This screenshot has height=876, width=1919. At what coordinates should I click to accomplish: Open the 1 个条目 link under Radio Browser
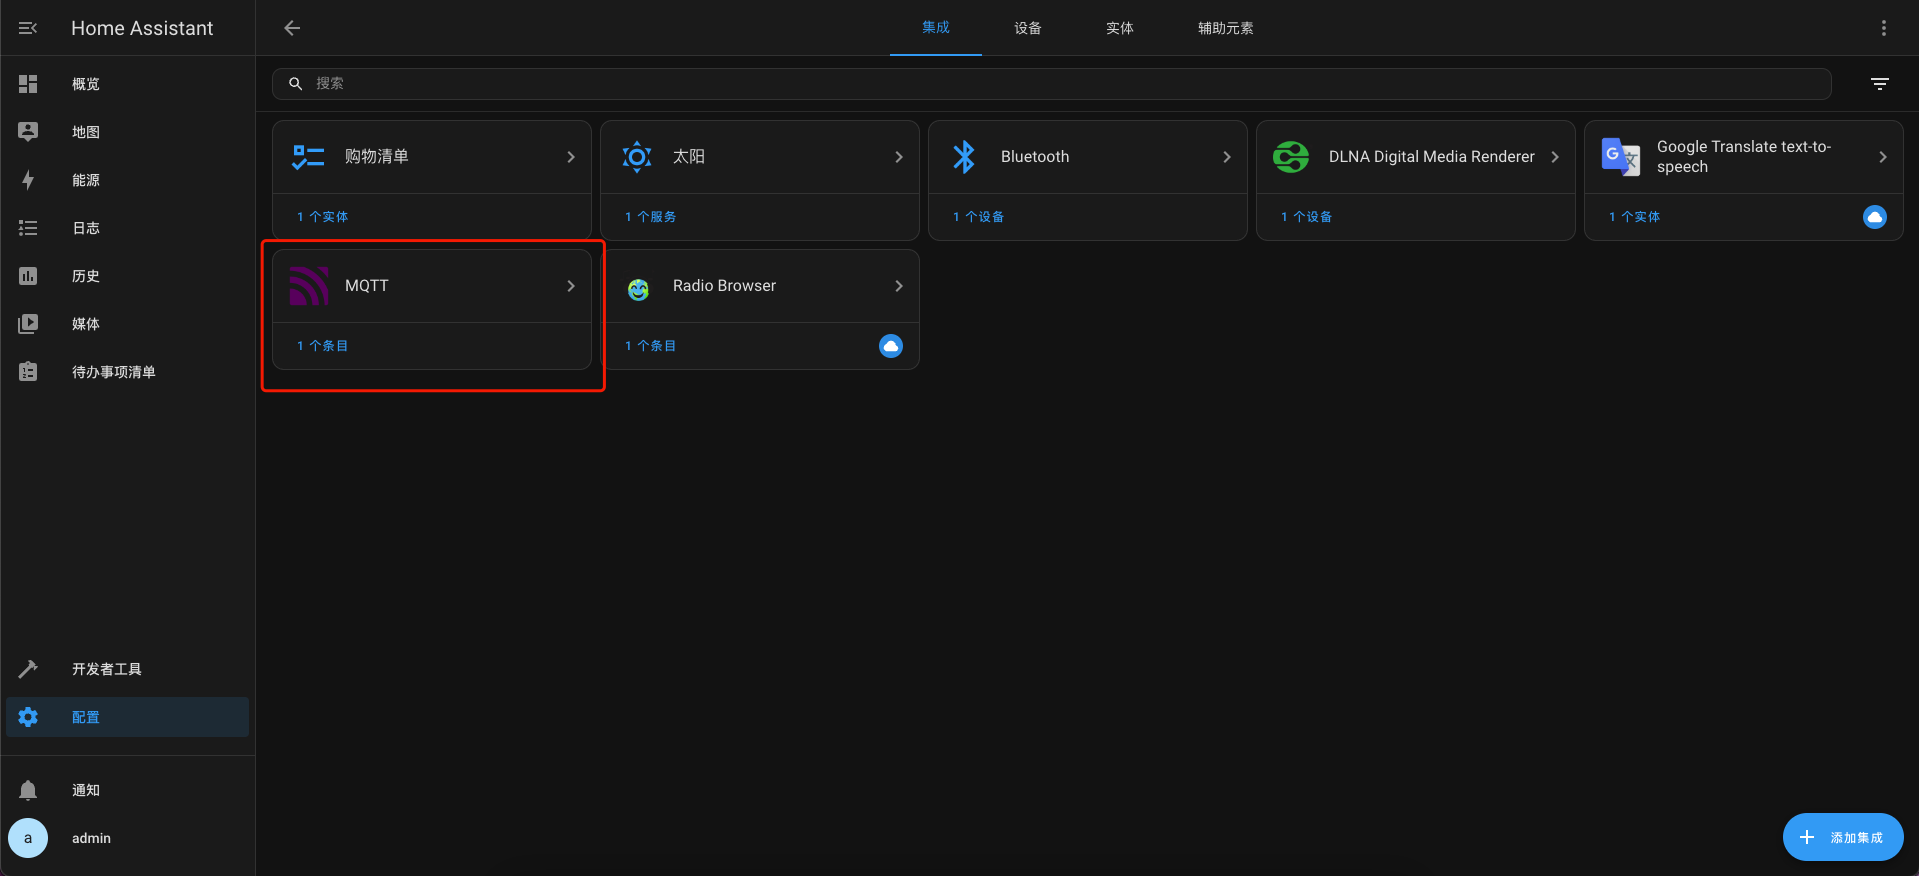tap(650, 346)
